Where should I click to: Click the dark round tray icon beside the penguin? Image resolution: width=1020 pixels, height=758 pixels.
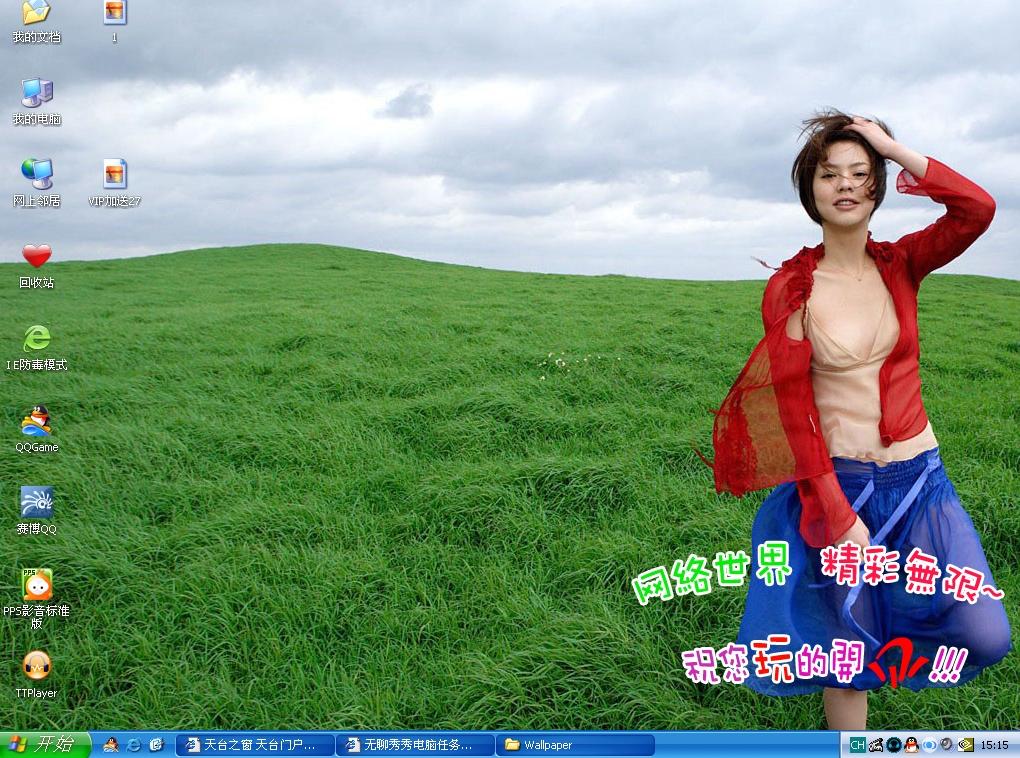click(893, 745)
